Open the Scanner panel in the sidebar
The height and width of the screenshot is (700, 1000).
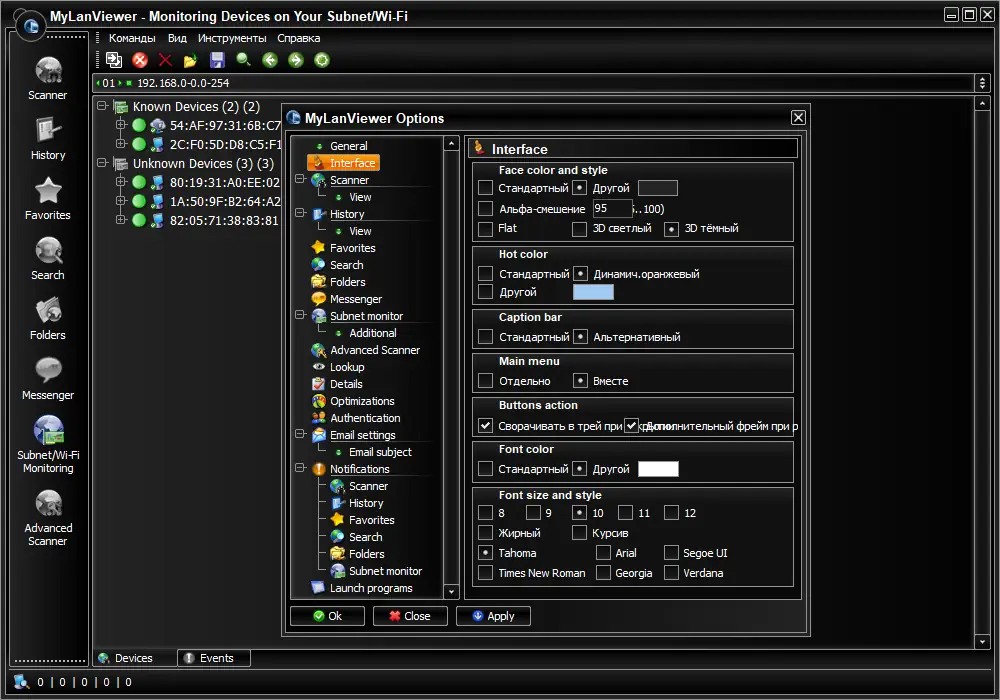[x=48, y=78]
